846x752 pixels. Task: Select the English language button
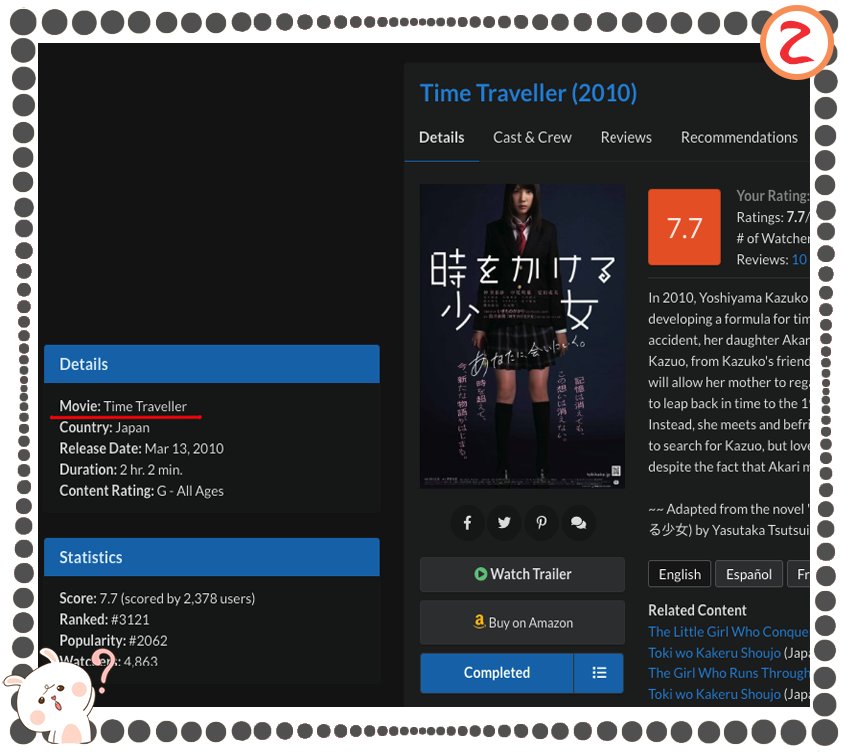680,574
